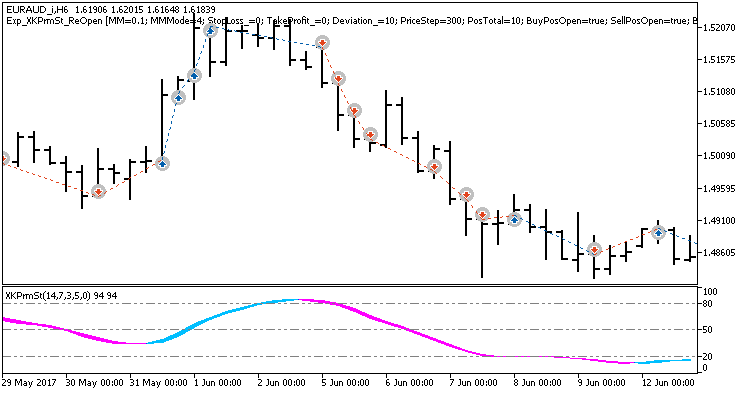The height and width of the screenshot is (394, 750).
Task: Select the third sell arrow after 5 Jun 00:00
Action: [x=354, y=111]
